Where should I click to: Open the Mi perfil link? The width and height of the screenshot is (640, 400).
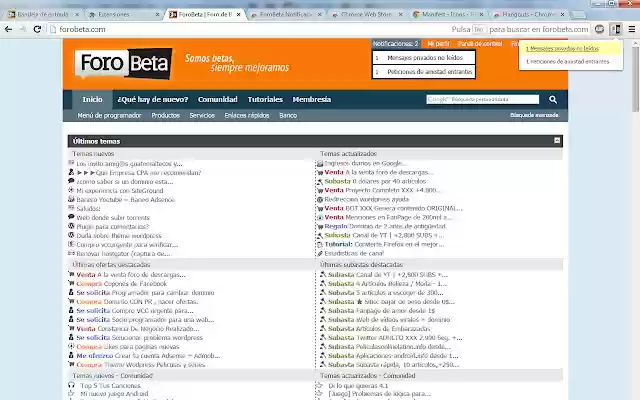438,44
